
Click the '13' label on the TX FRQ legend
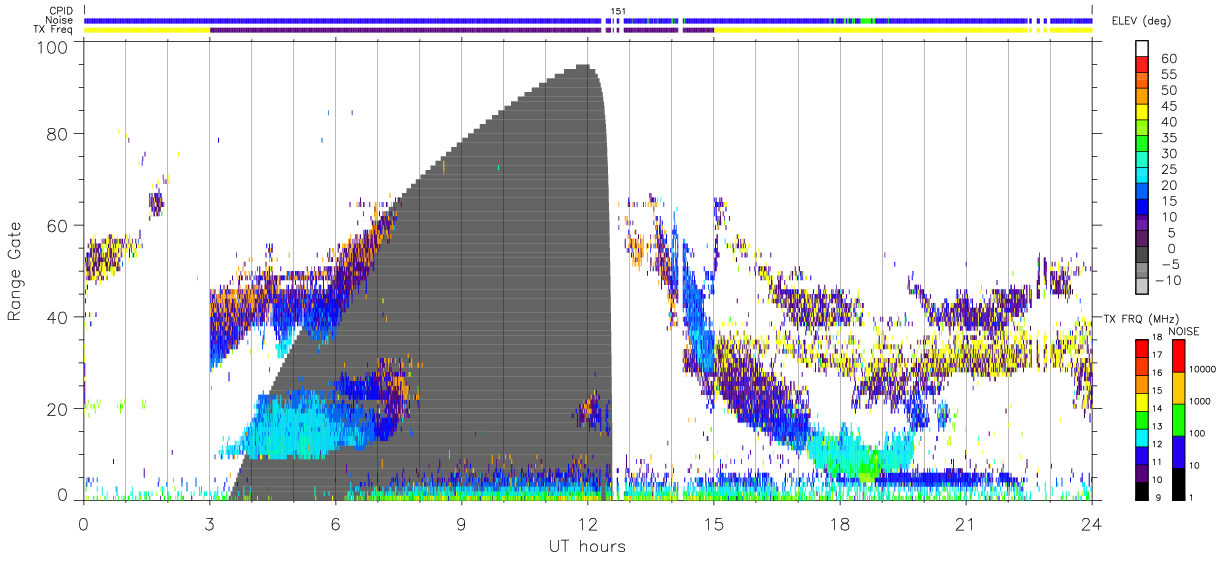1159,426
